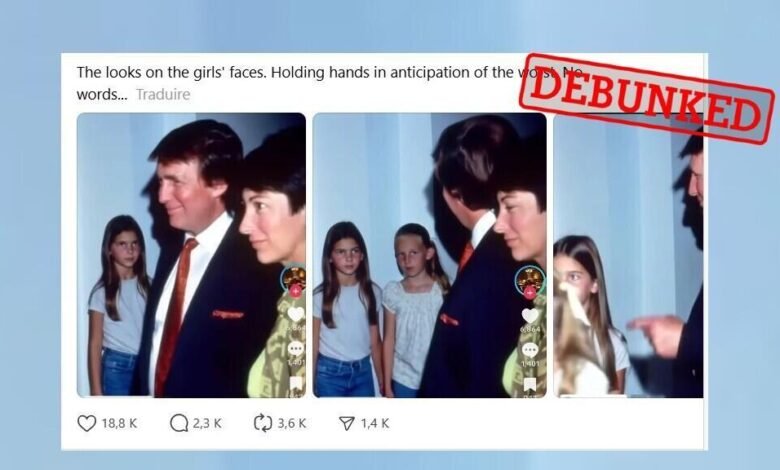Click the red follow plus badge in the first photo

point(295,291)
